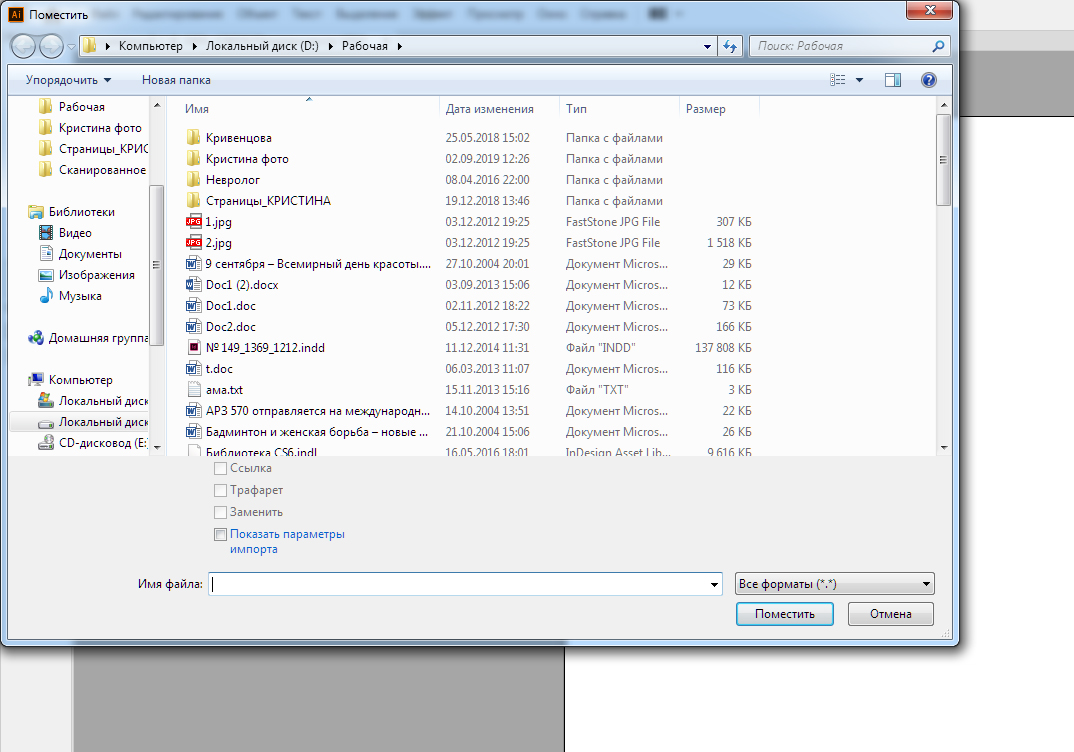Click Компьютер in the address breadcrumb

point(151,46)
